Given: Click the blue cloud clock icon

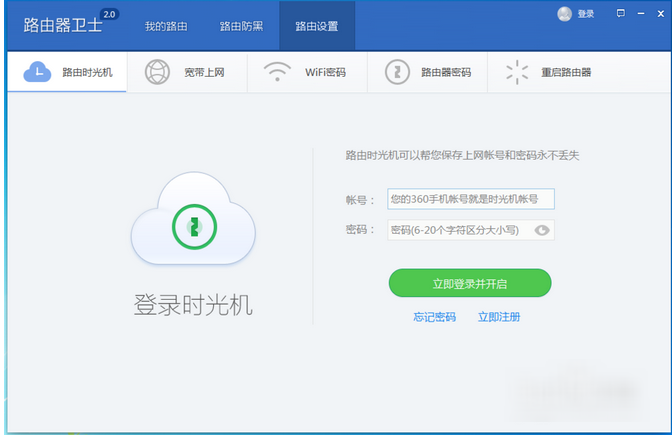Looking at the screenshot, I should click(37, 72).
